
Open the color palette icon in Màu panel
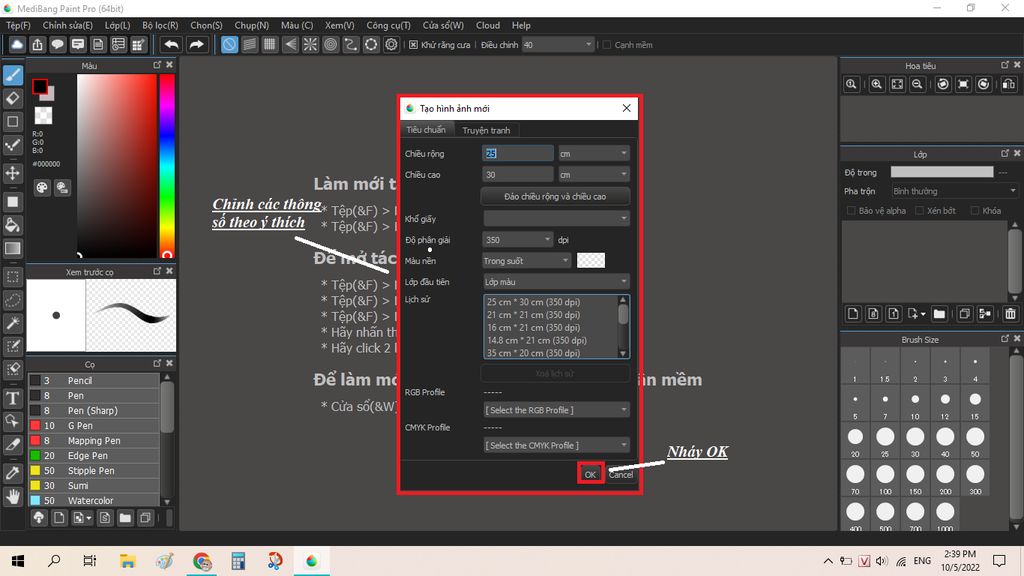coord(42,188)
